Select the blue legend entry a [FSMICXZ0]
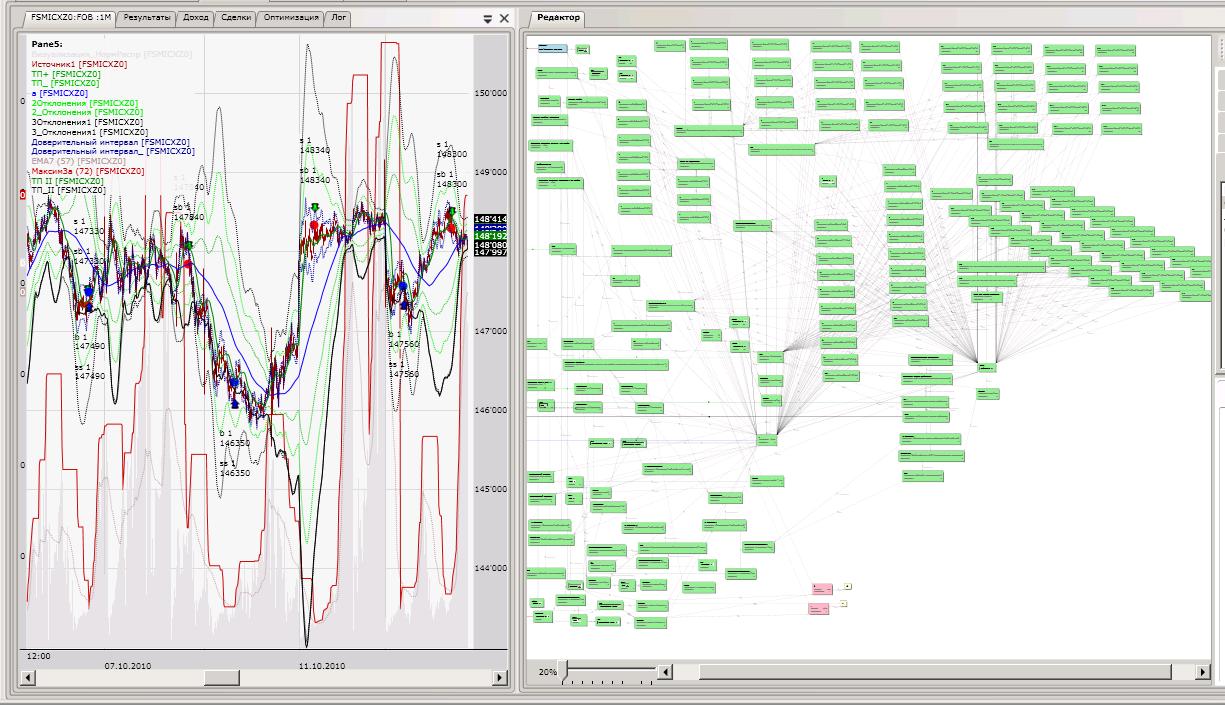The height and width of the screenshot is (705, 1225). (x=61, y=93)
